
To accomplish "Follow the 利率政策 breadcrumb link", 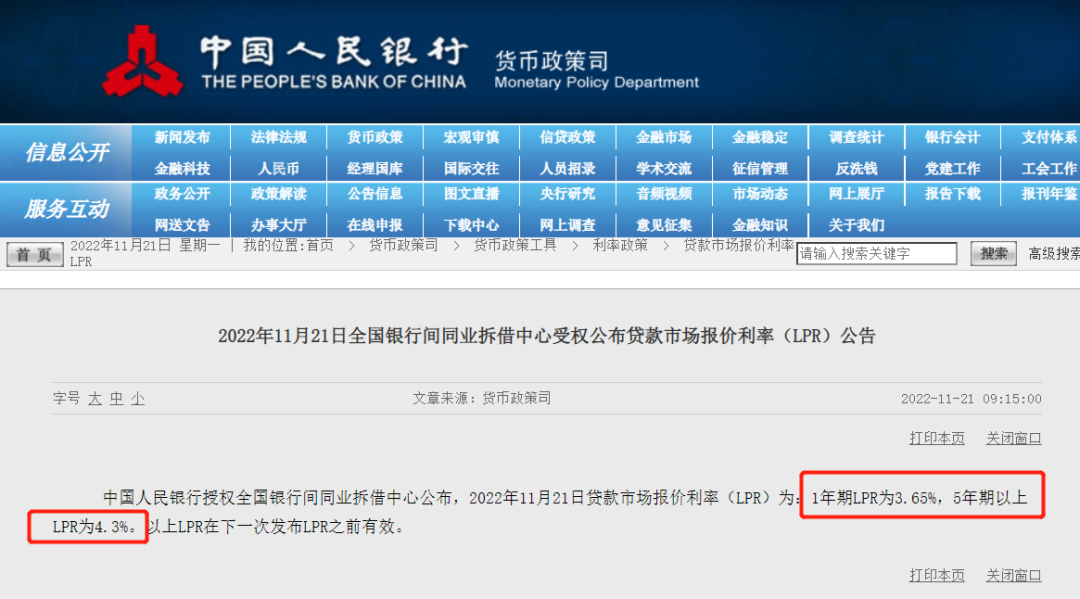I will pyautogui.click(x=620, y=245).
